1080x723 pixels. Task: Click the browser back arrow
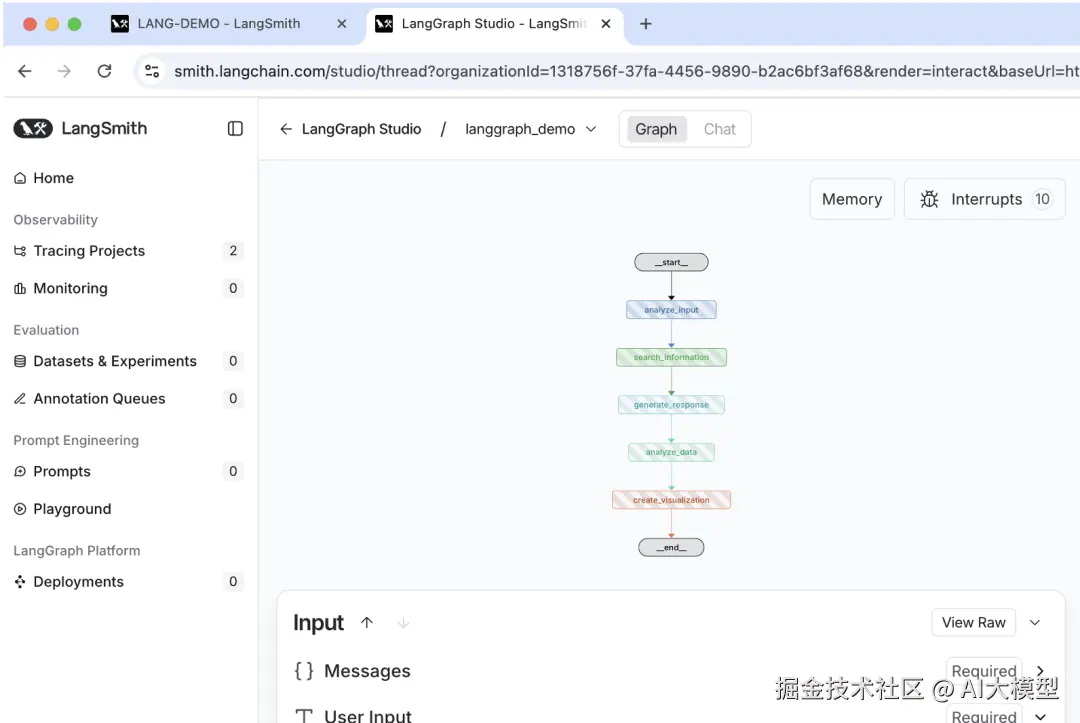pyautogui.click(x=25, y=71)
